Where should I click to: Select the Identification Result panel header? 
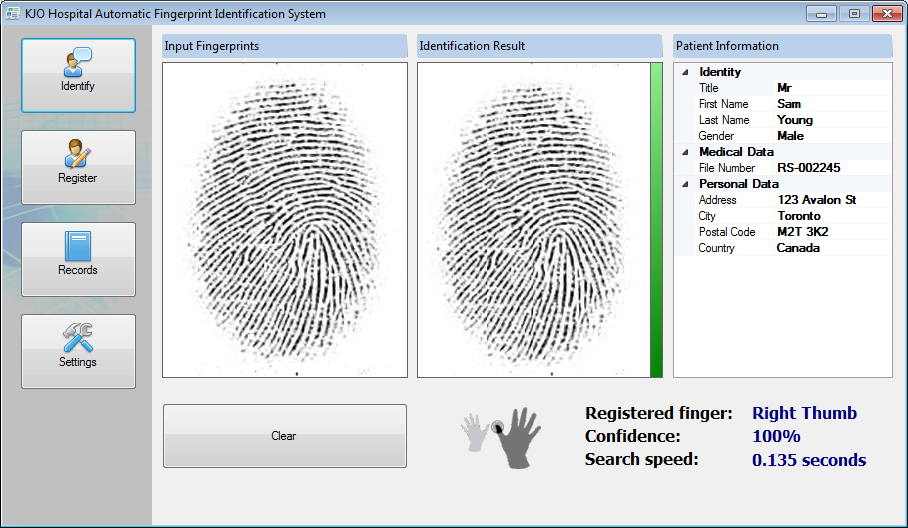click(x=540, y=46)
